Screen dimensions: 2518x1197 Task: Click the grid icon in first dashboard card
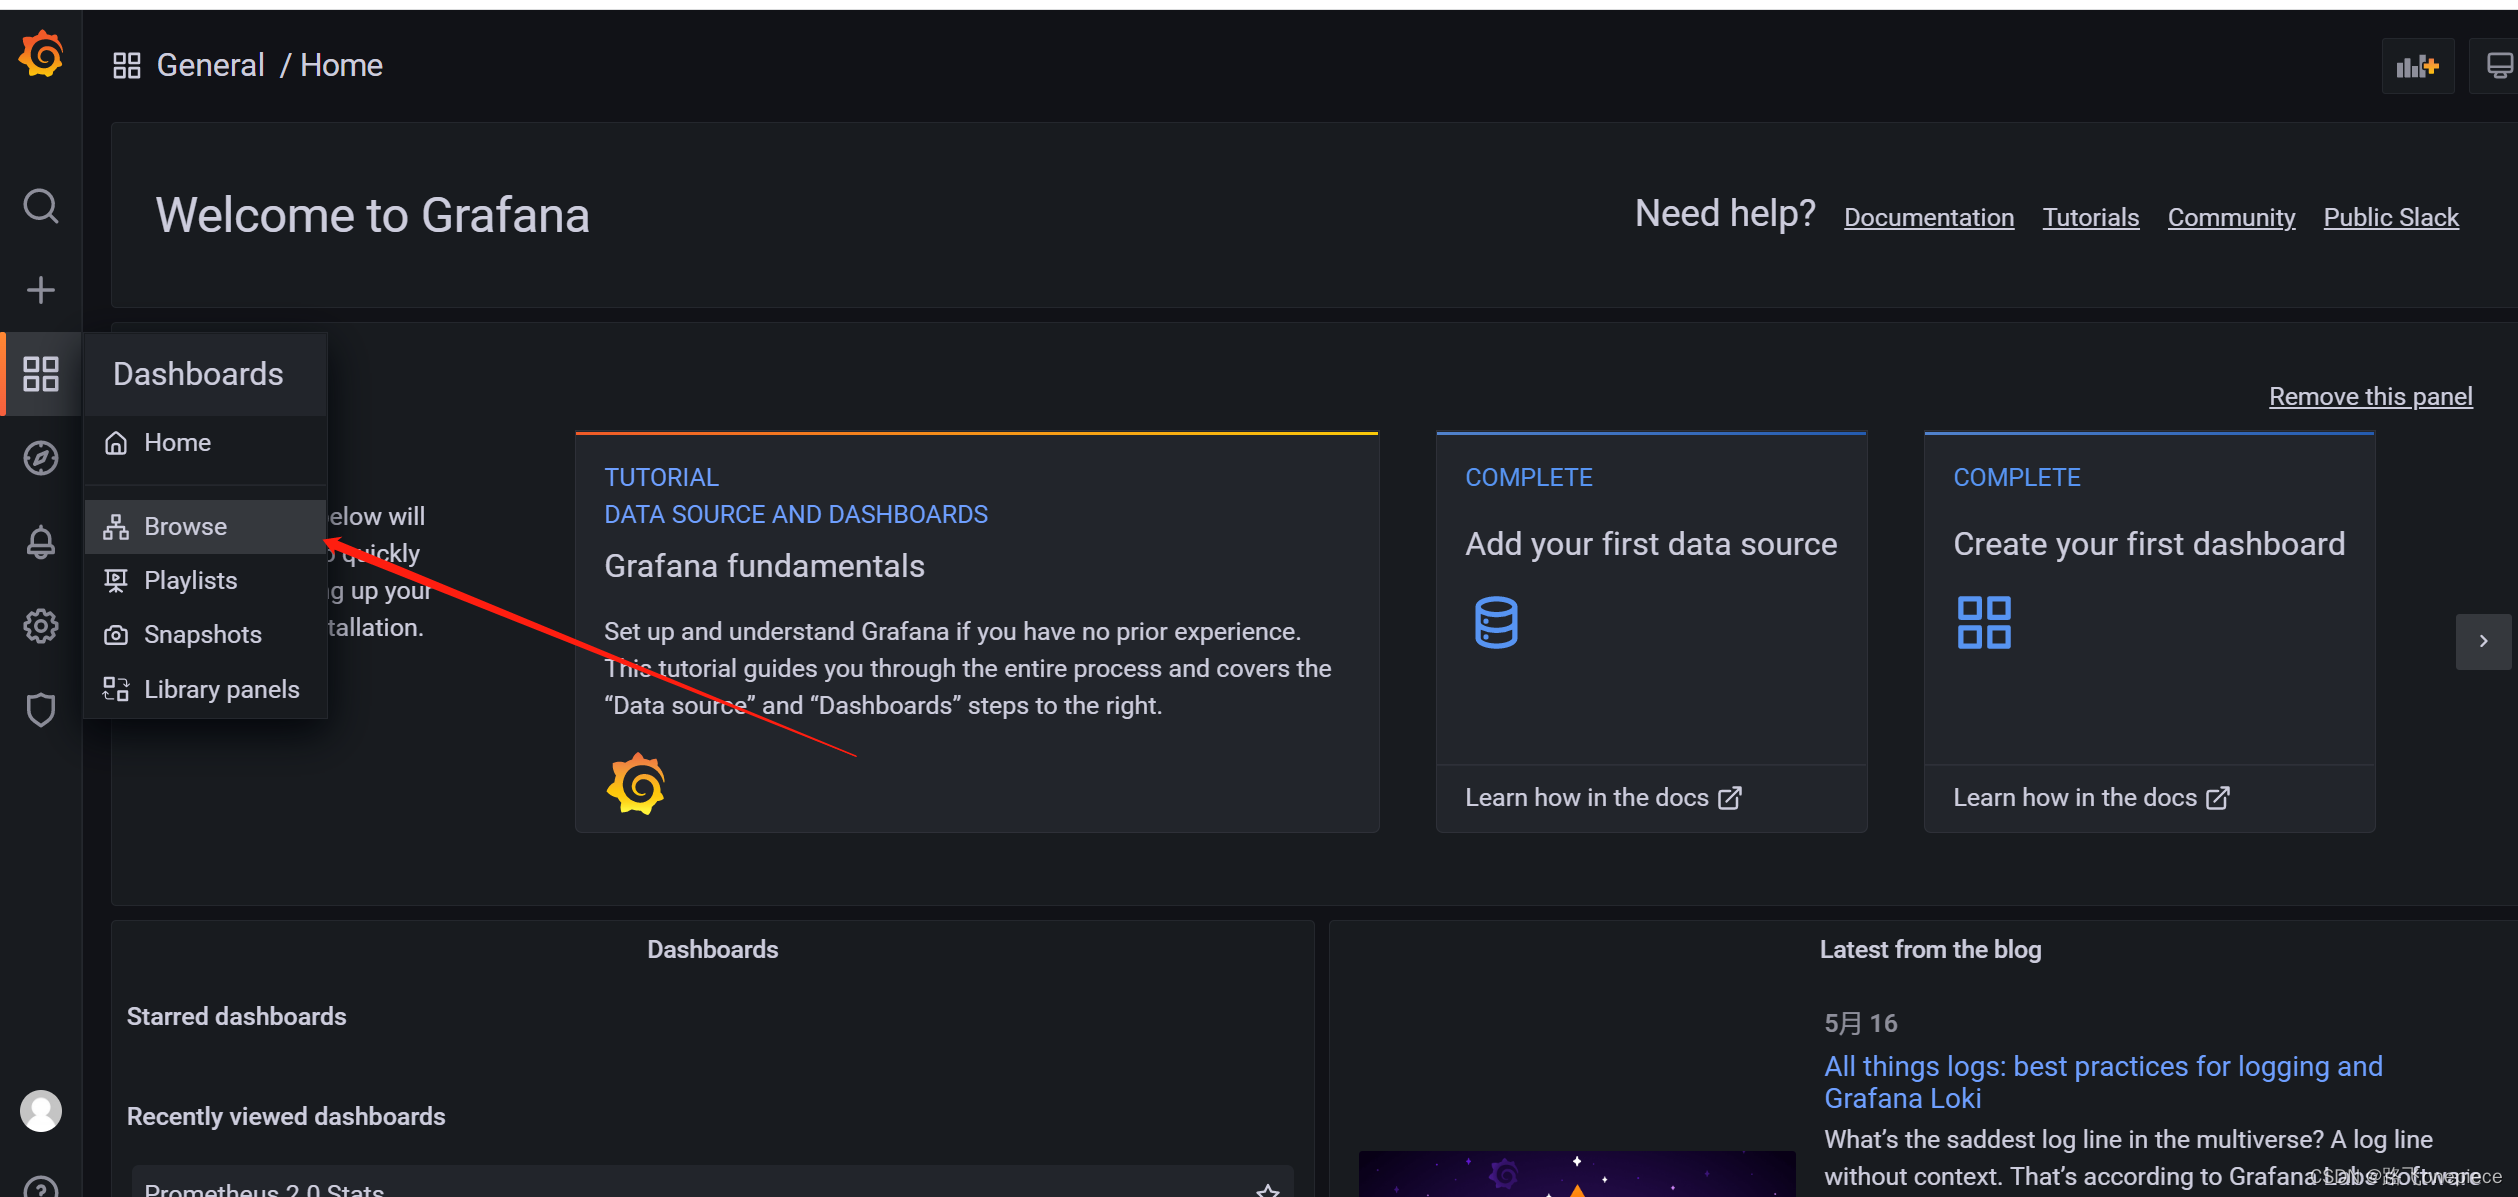1984,623
